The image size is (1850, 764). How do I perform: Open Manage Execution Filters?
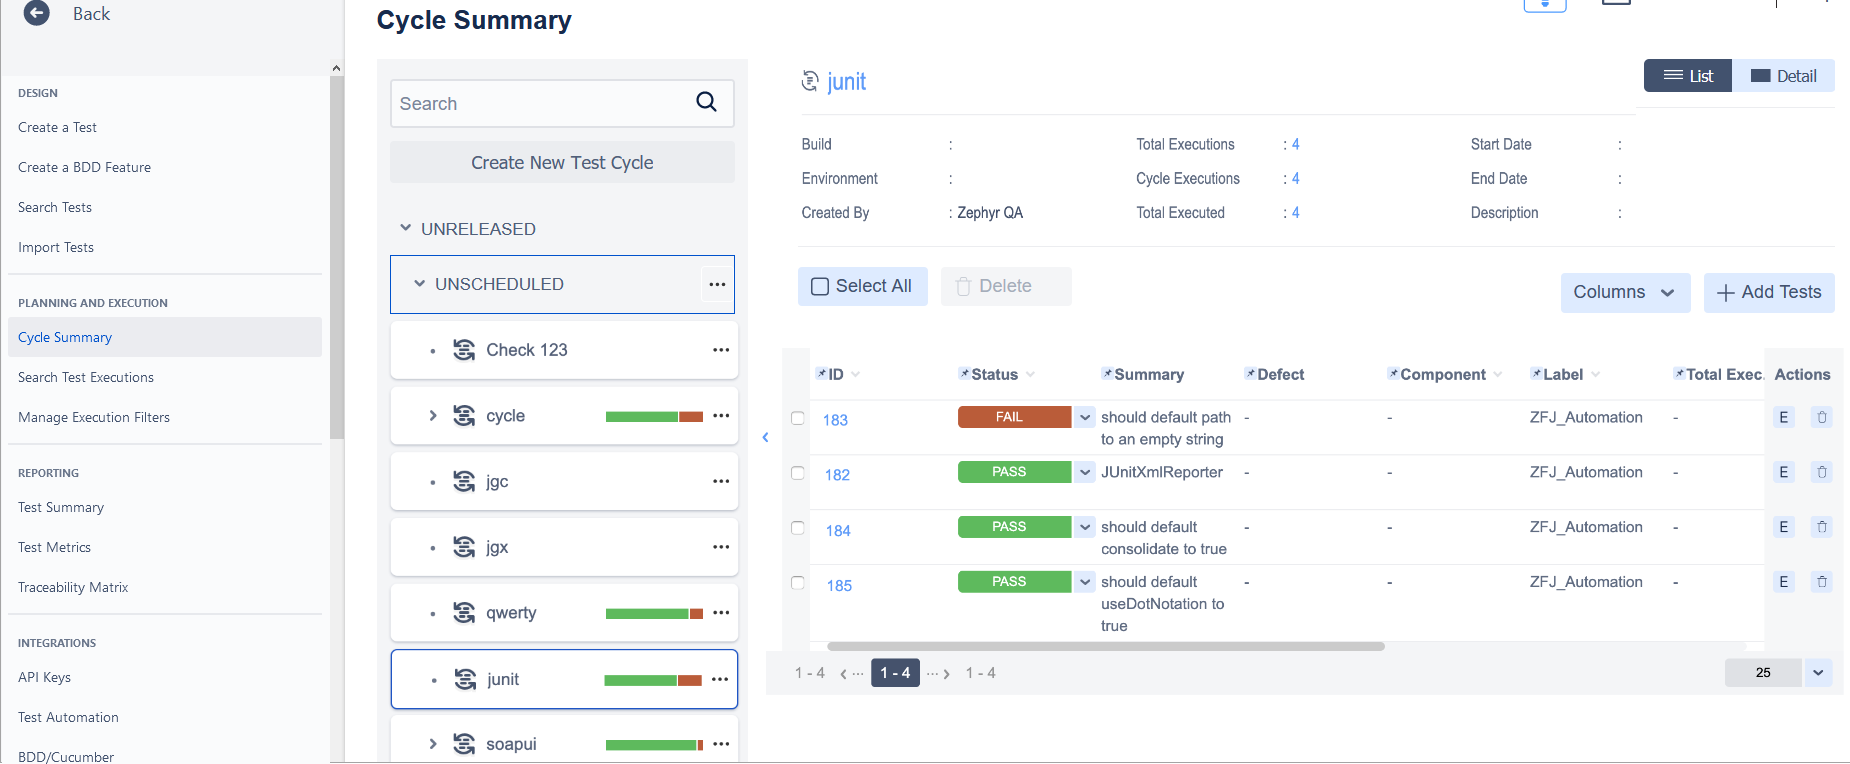(94, 417)
